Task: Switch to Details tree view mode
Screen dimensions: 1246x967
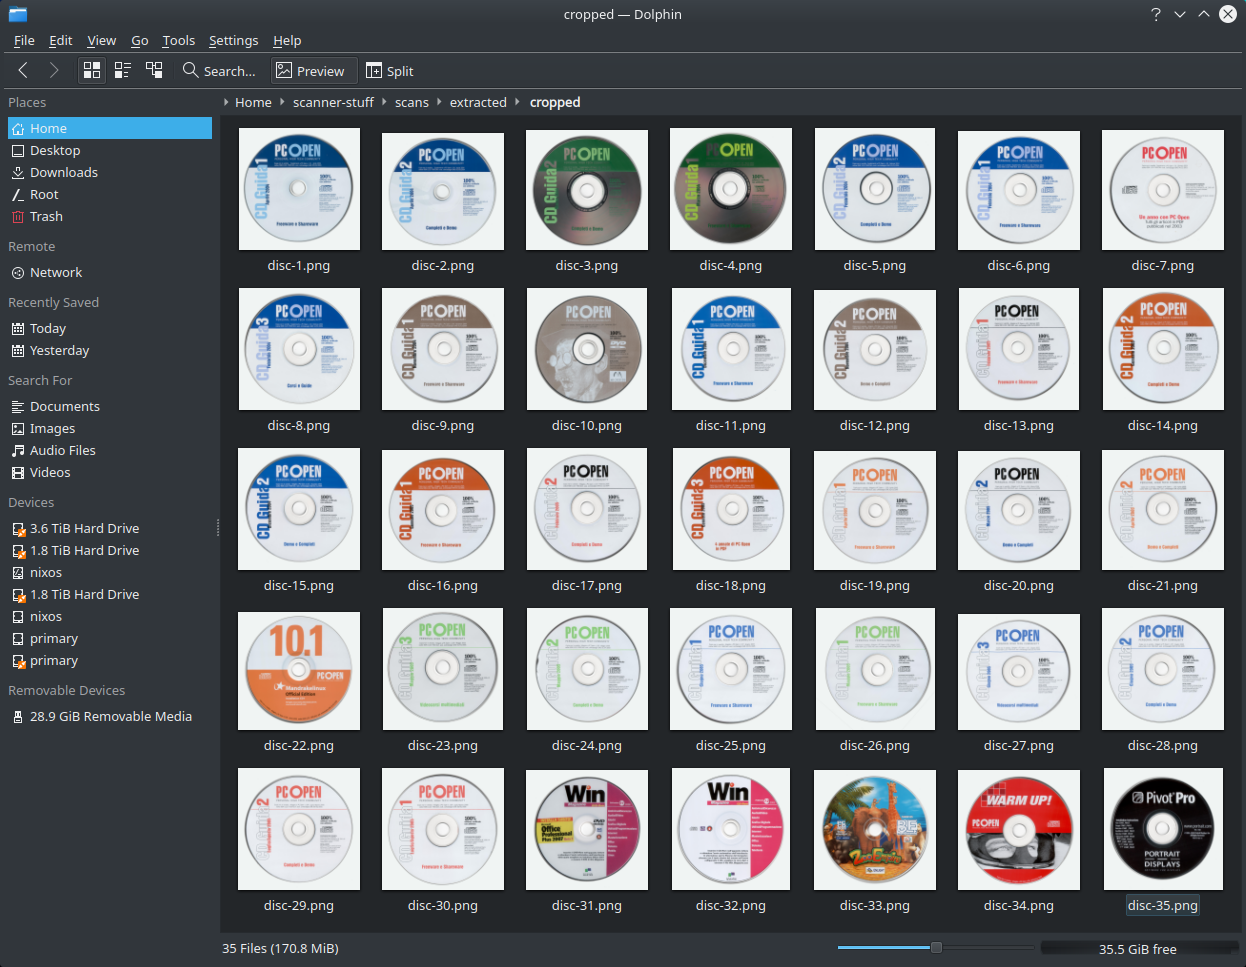Action: coord(154,70)
